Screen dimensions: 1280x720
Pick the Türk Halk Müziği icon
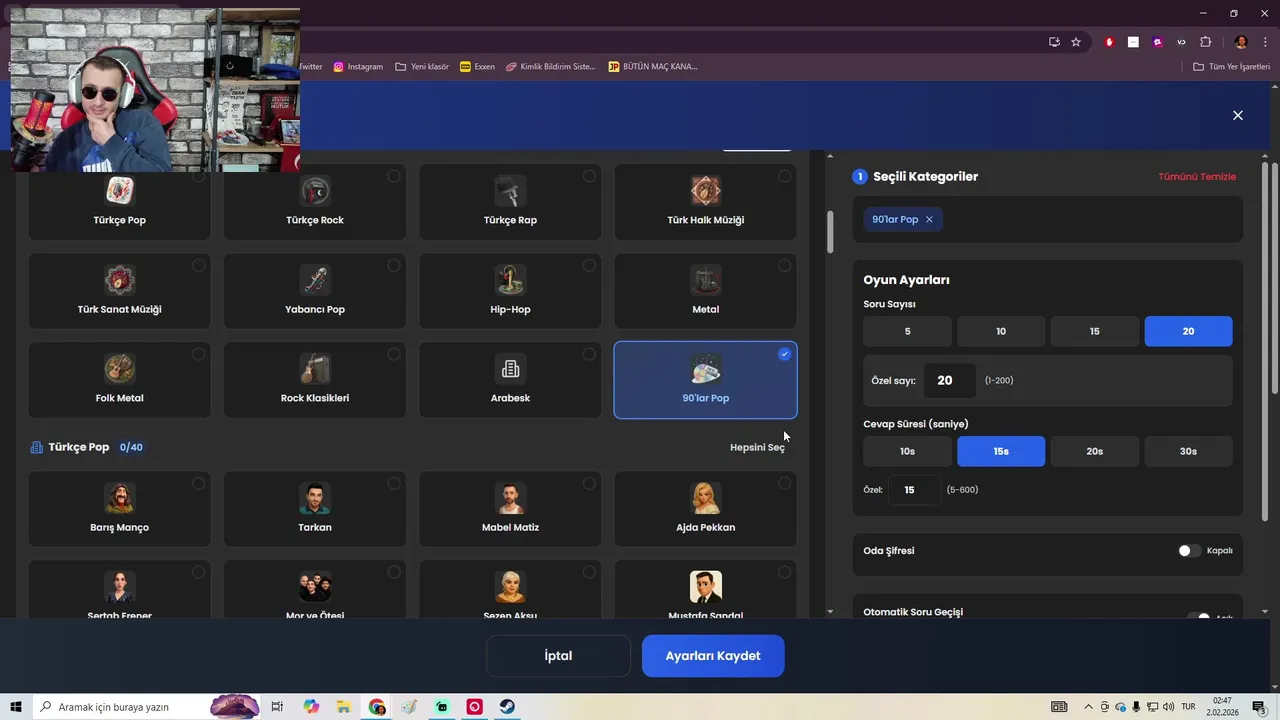click(x=706, y=190)
